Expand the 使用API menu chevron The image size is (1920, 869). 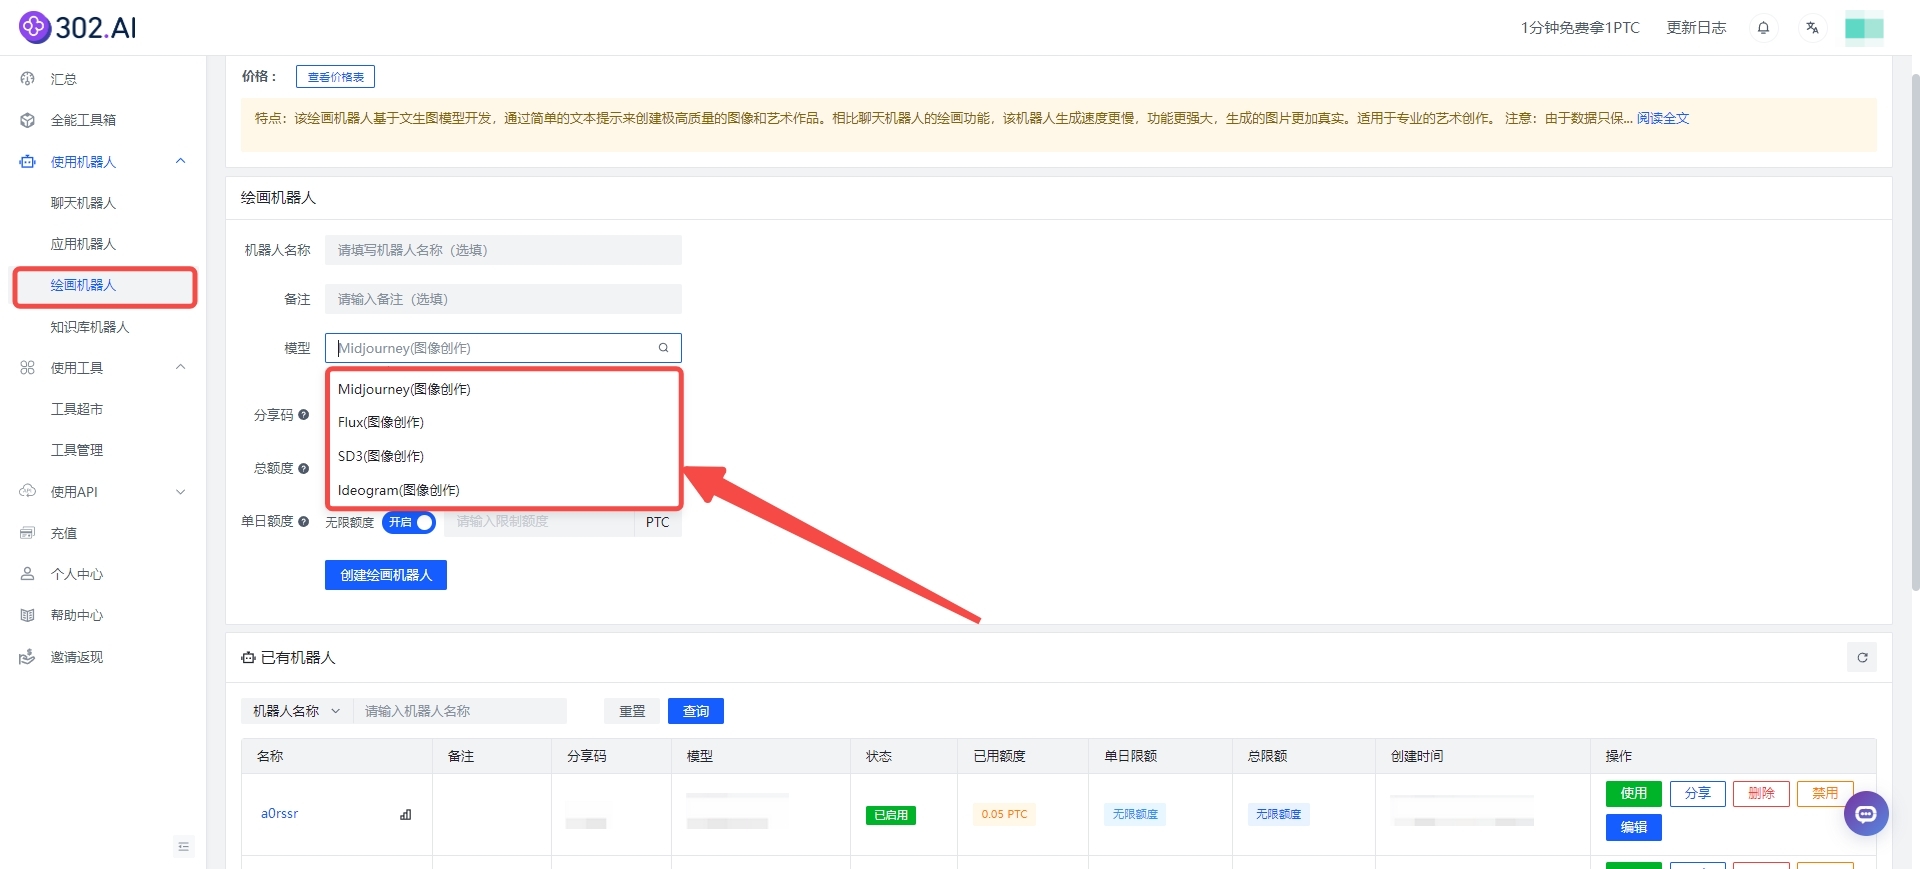click(181, 492)
